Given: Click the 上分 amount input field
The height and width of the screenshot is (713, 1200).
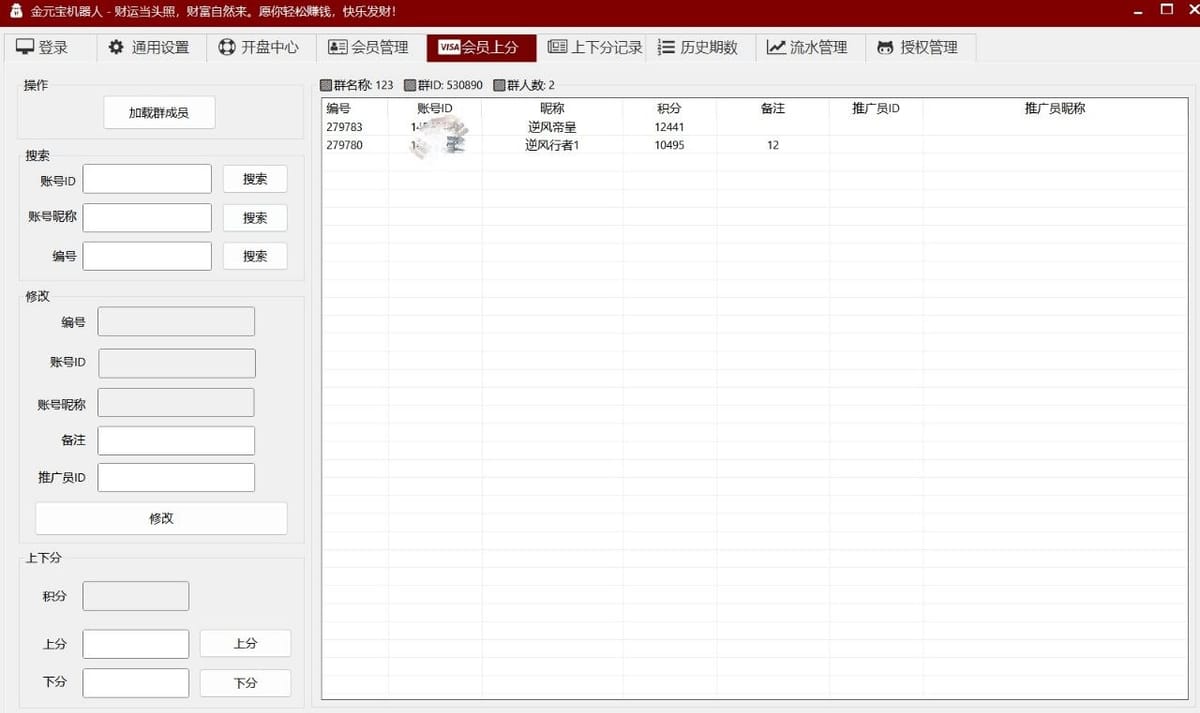Looking at the screenshot, I should tap(136, 644).
